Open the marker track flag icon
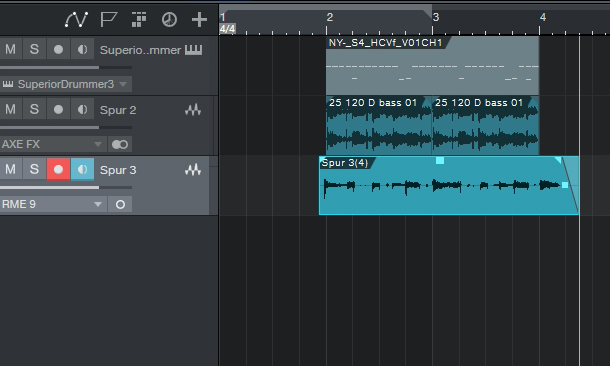Viewport: 610px width, 366px height. 109,19
